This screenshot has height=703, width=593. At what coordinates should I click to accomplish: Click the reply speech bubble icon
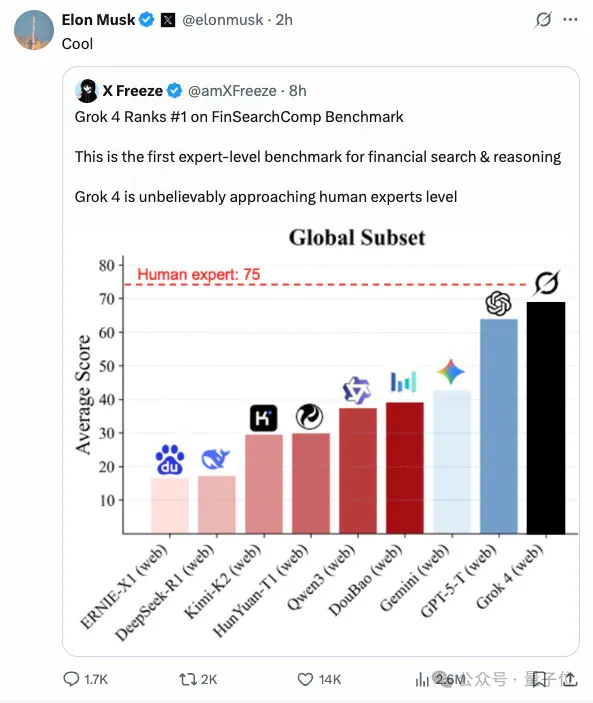[71, 679]
